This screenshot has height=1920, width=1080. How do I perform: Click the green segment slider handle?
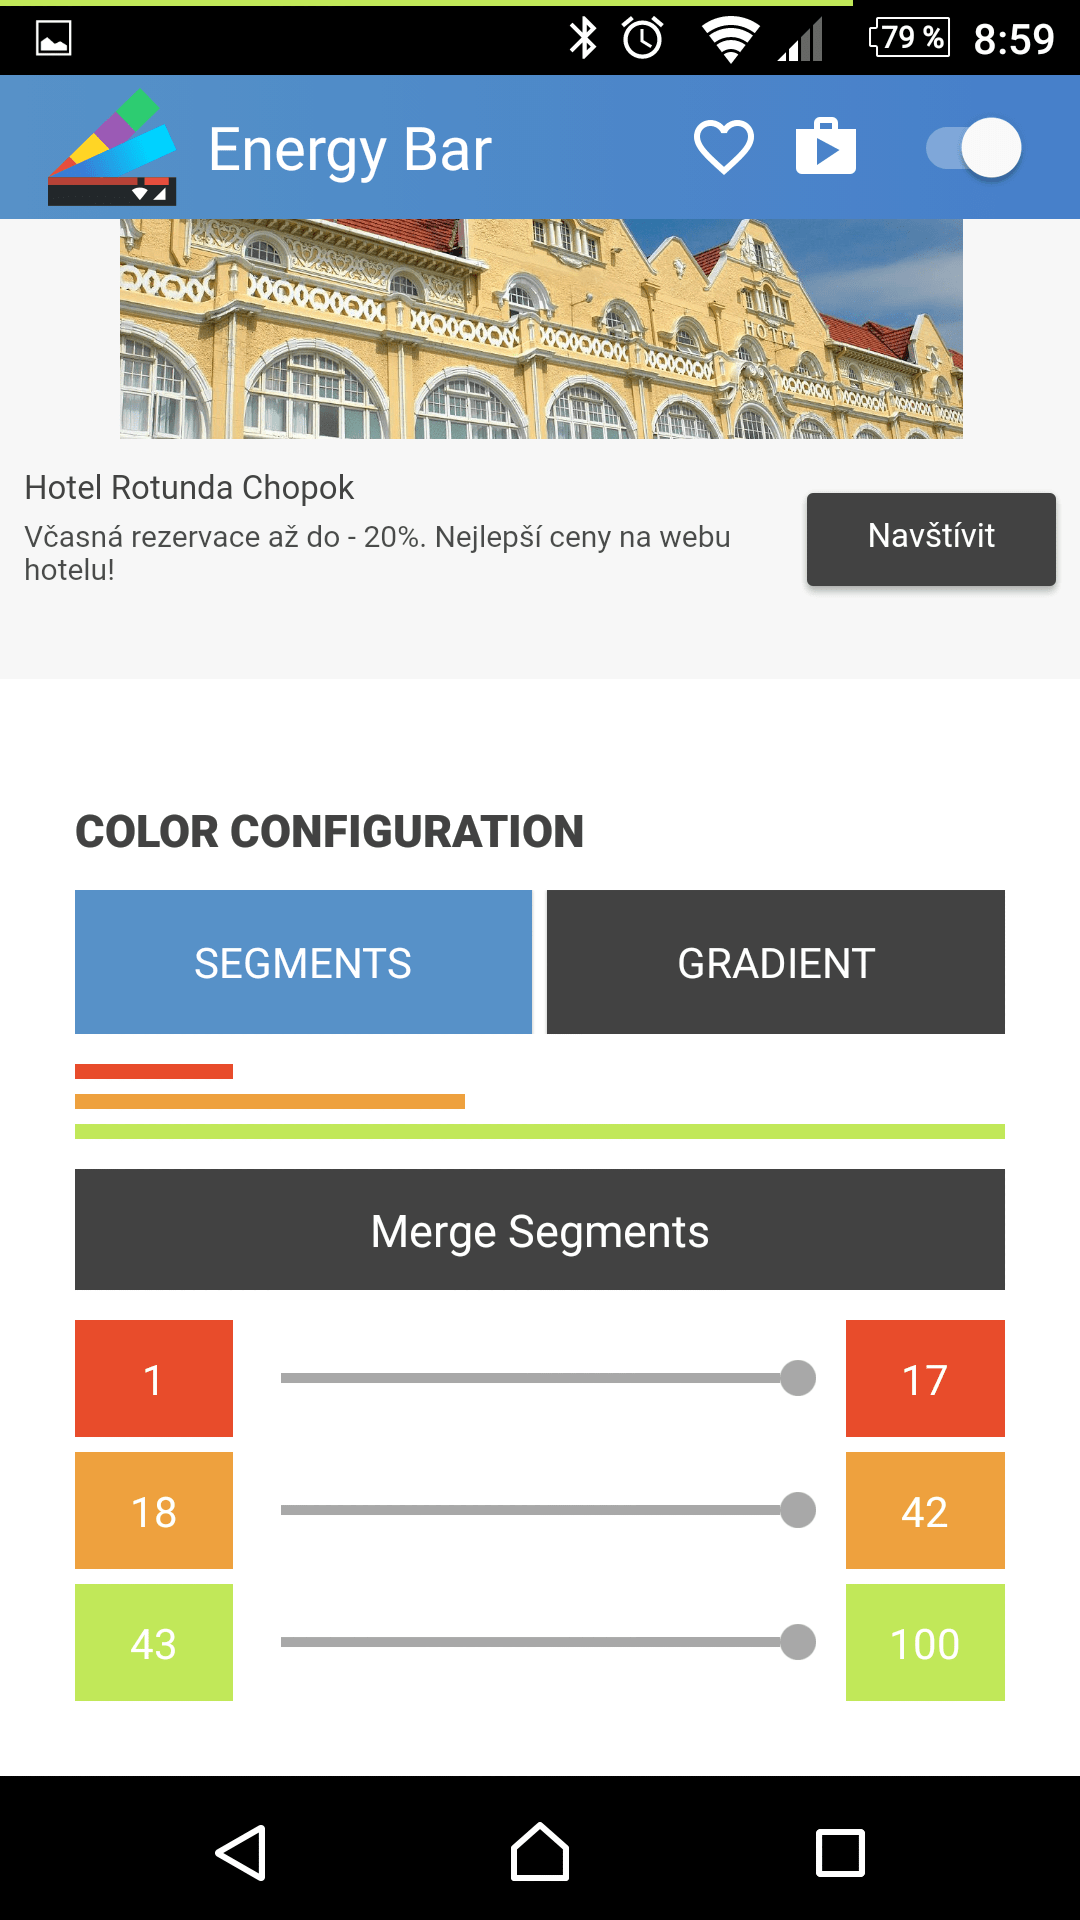point(798,1642)
